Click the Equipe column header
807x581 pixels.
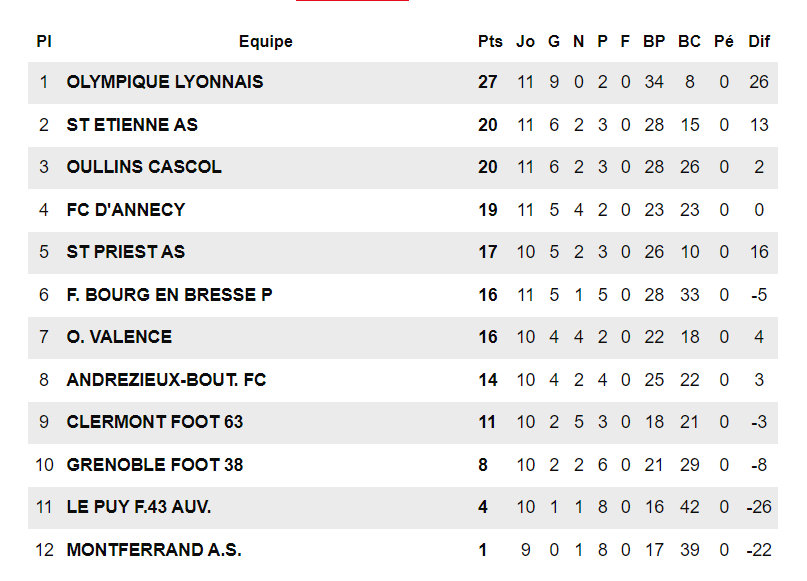(x=266, y=42)
